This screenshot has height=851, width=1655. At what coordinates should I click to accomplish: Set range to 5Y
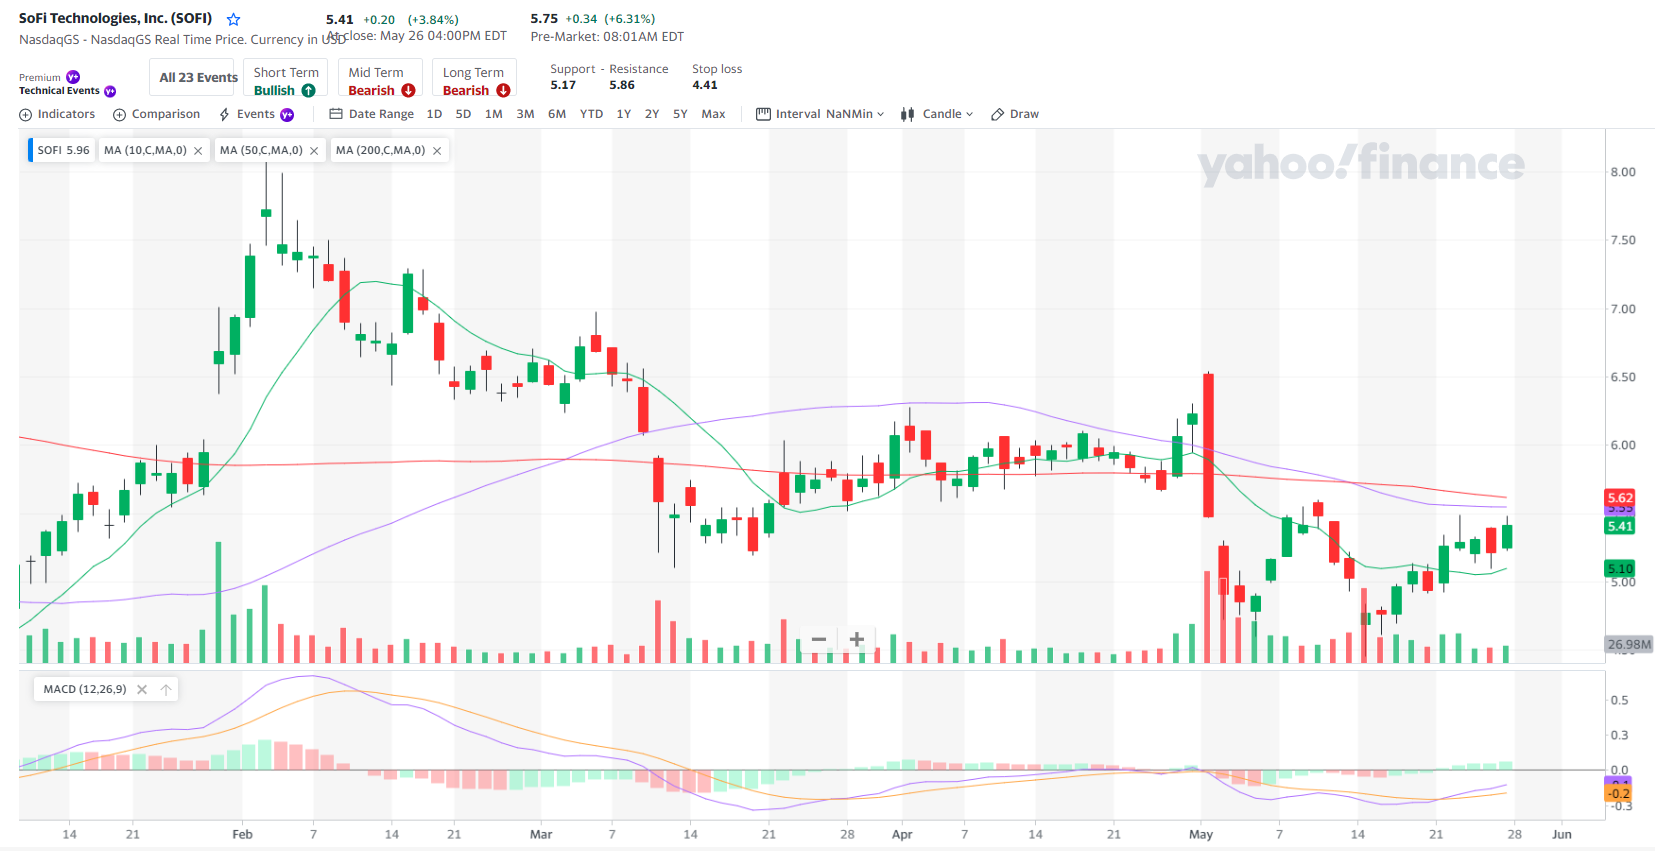680,114
